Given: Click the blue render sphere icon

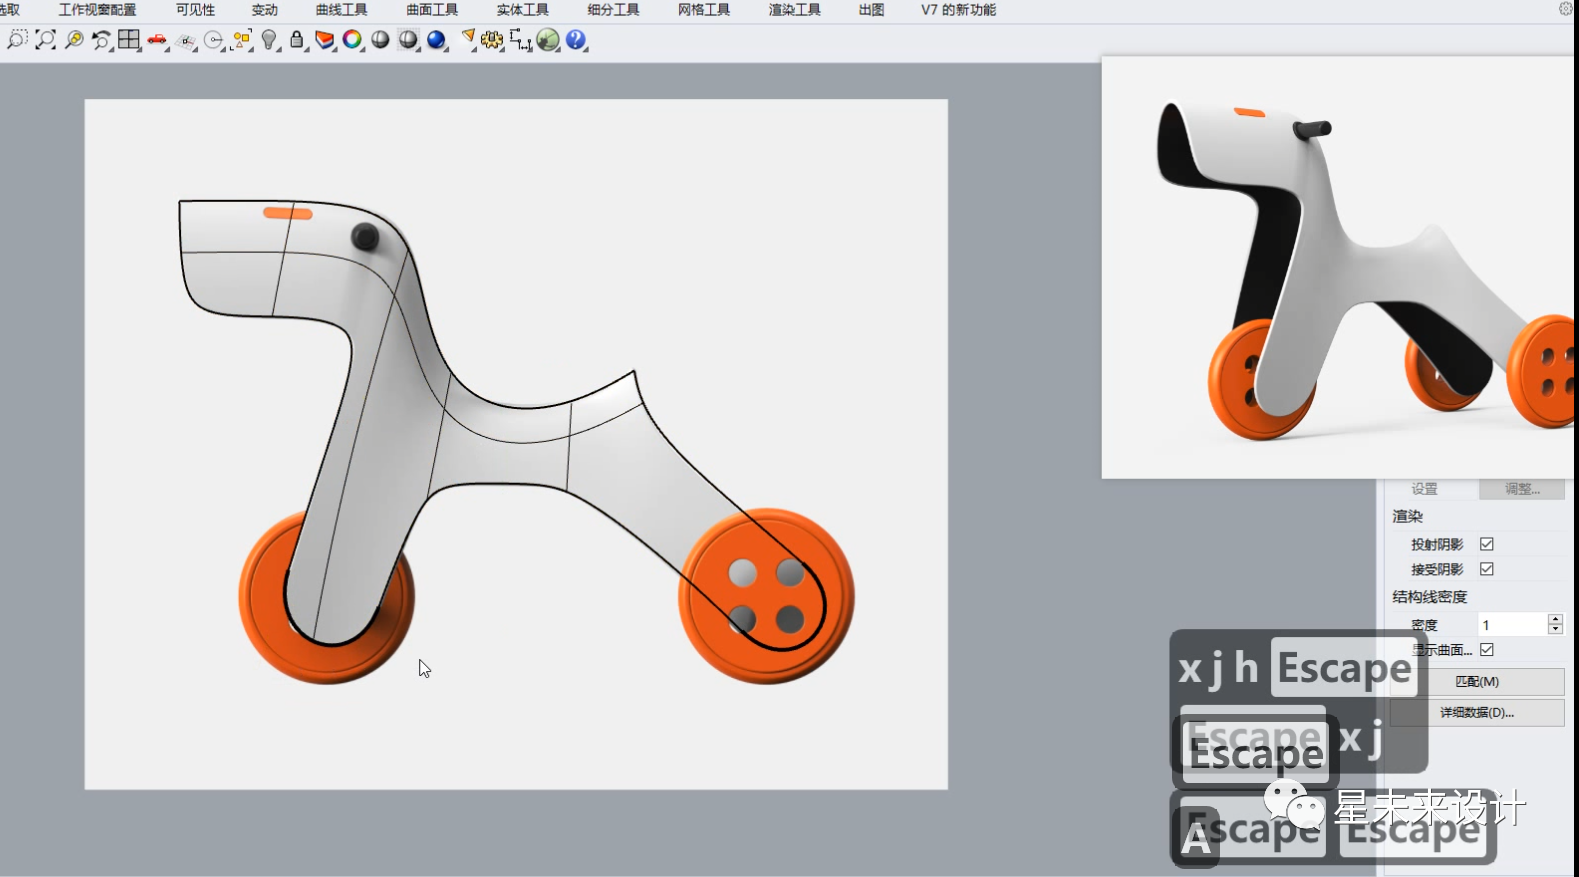Looking at the screenshot, I should [x=437, y=40].
